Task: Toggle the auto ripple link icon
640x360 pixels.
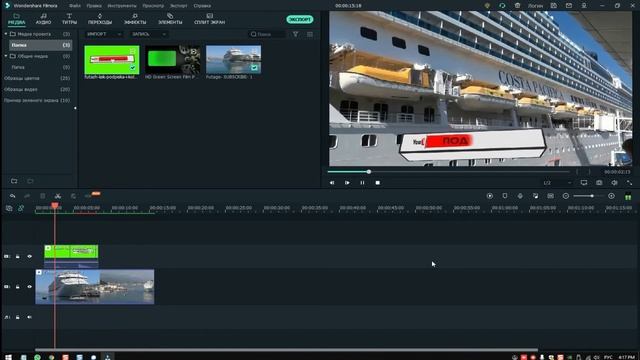Action: 21,208
